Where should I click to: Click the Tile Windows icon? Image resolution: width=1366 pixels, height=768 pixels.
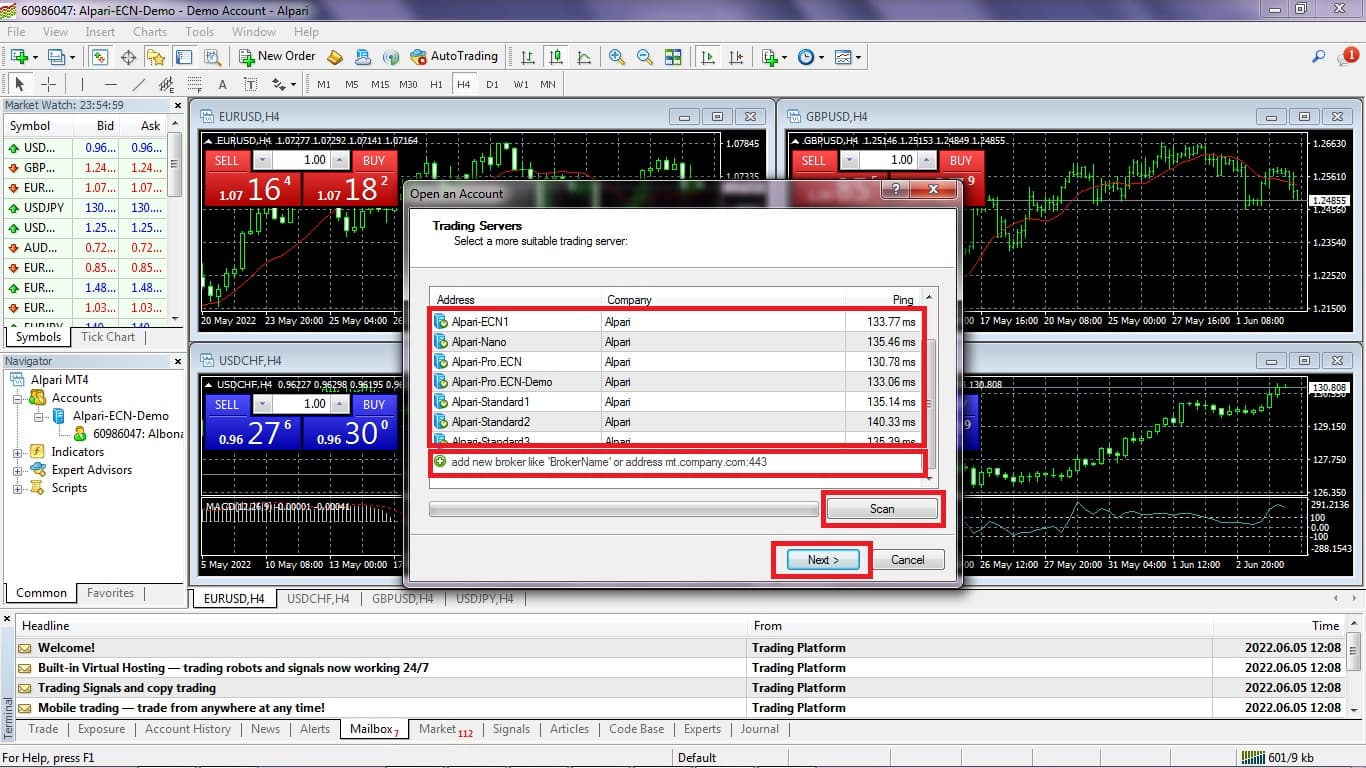click(x=673, y=57)
